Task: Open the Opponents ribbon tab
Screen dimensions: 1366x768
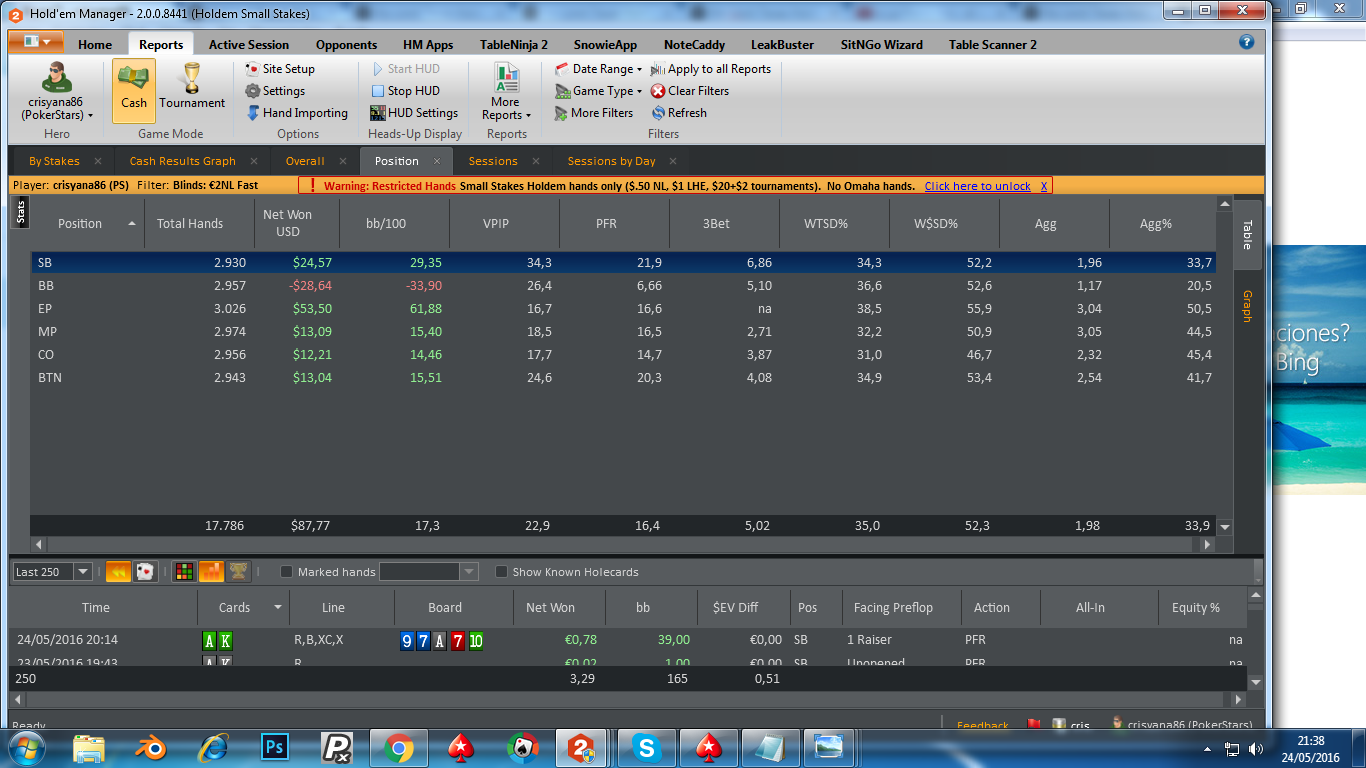Action: [x=346, y=44]
